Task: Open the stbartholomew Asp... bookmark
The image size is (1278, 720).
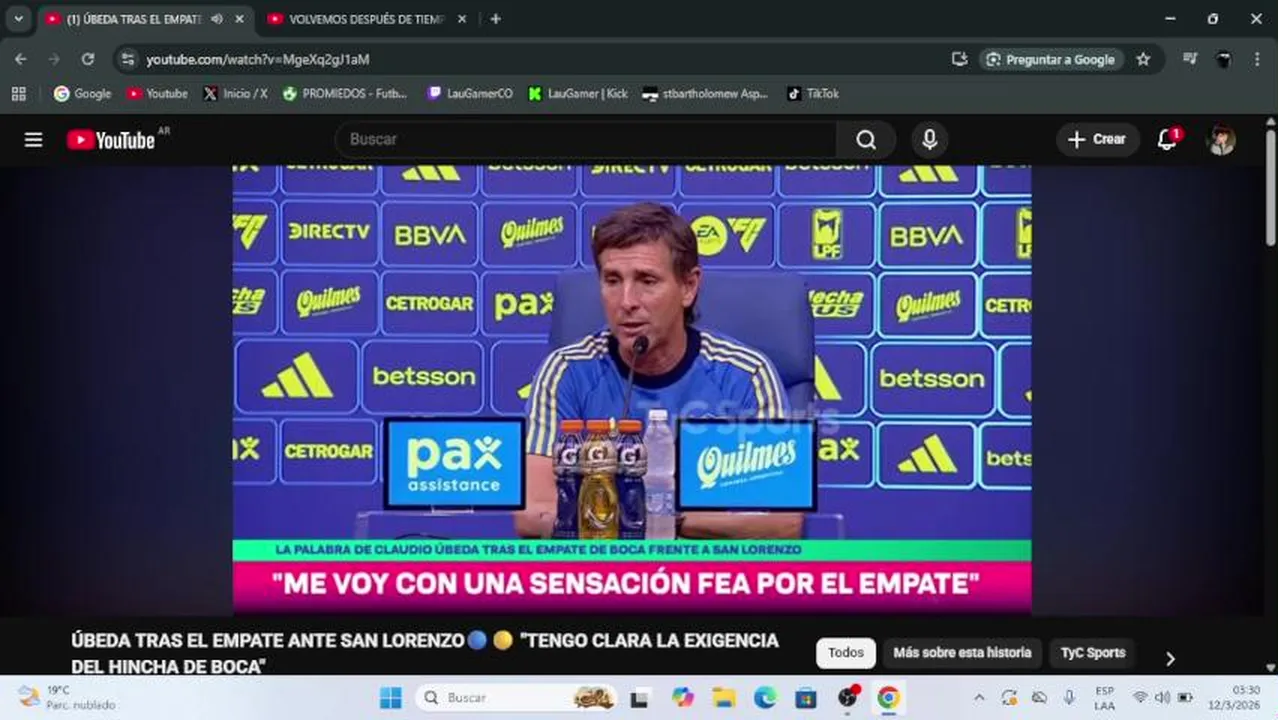Action: [x=705, y=94]
